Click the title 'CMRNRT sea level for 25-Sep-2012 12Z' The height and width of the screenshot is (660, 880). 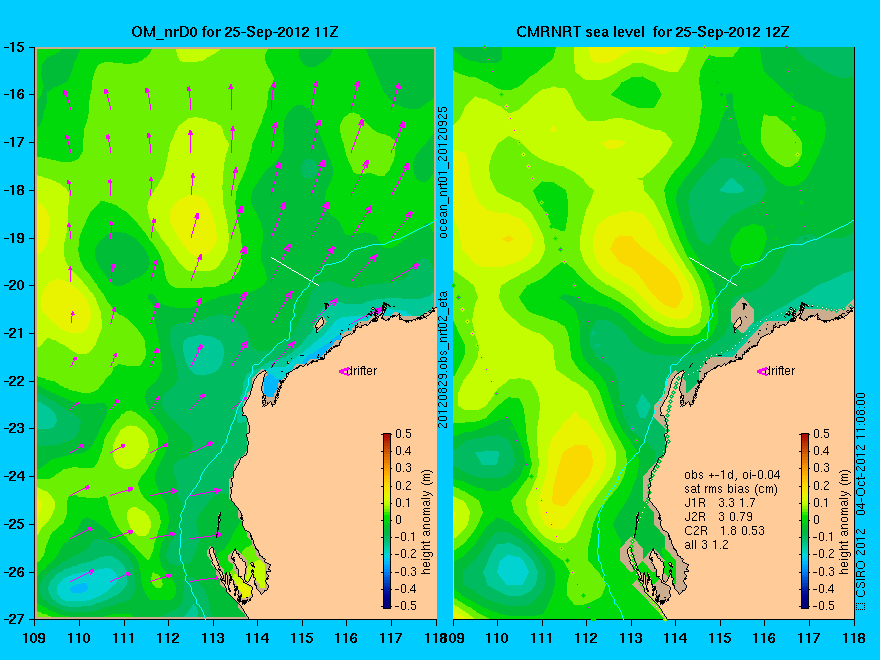(653, 31)
